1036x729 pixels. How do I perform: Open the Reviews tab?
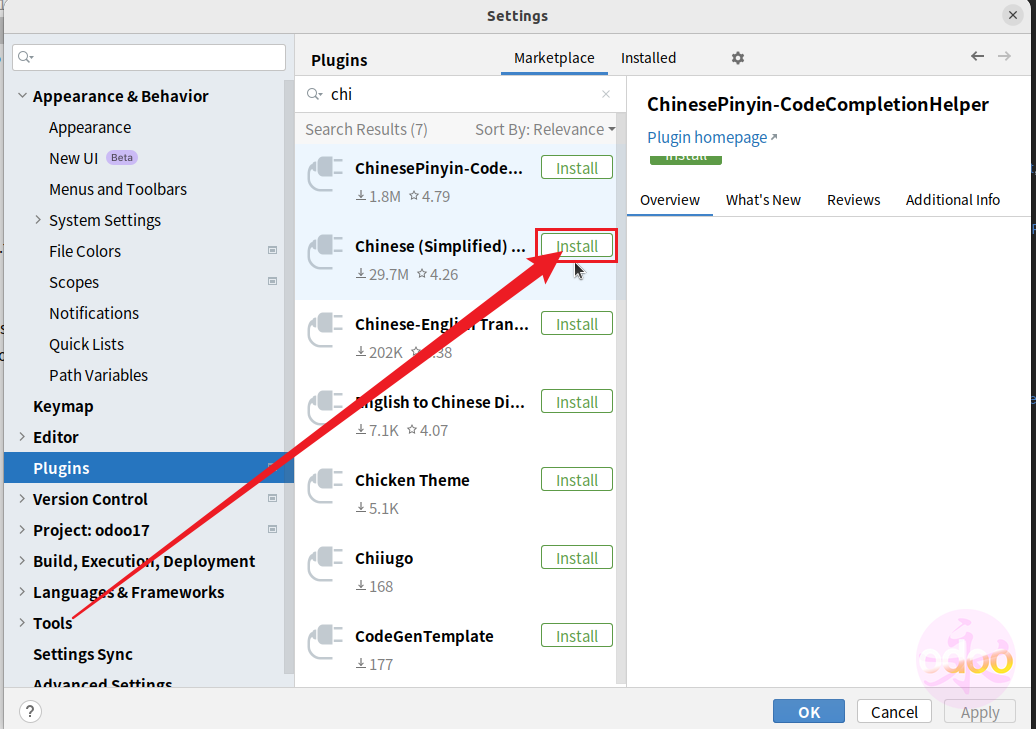coord(853,200)
